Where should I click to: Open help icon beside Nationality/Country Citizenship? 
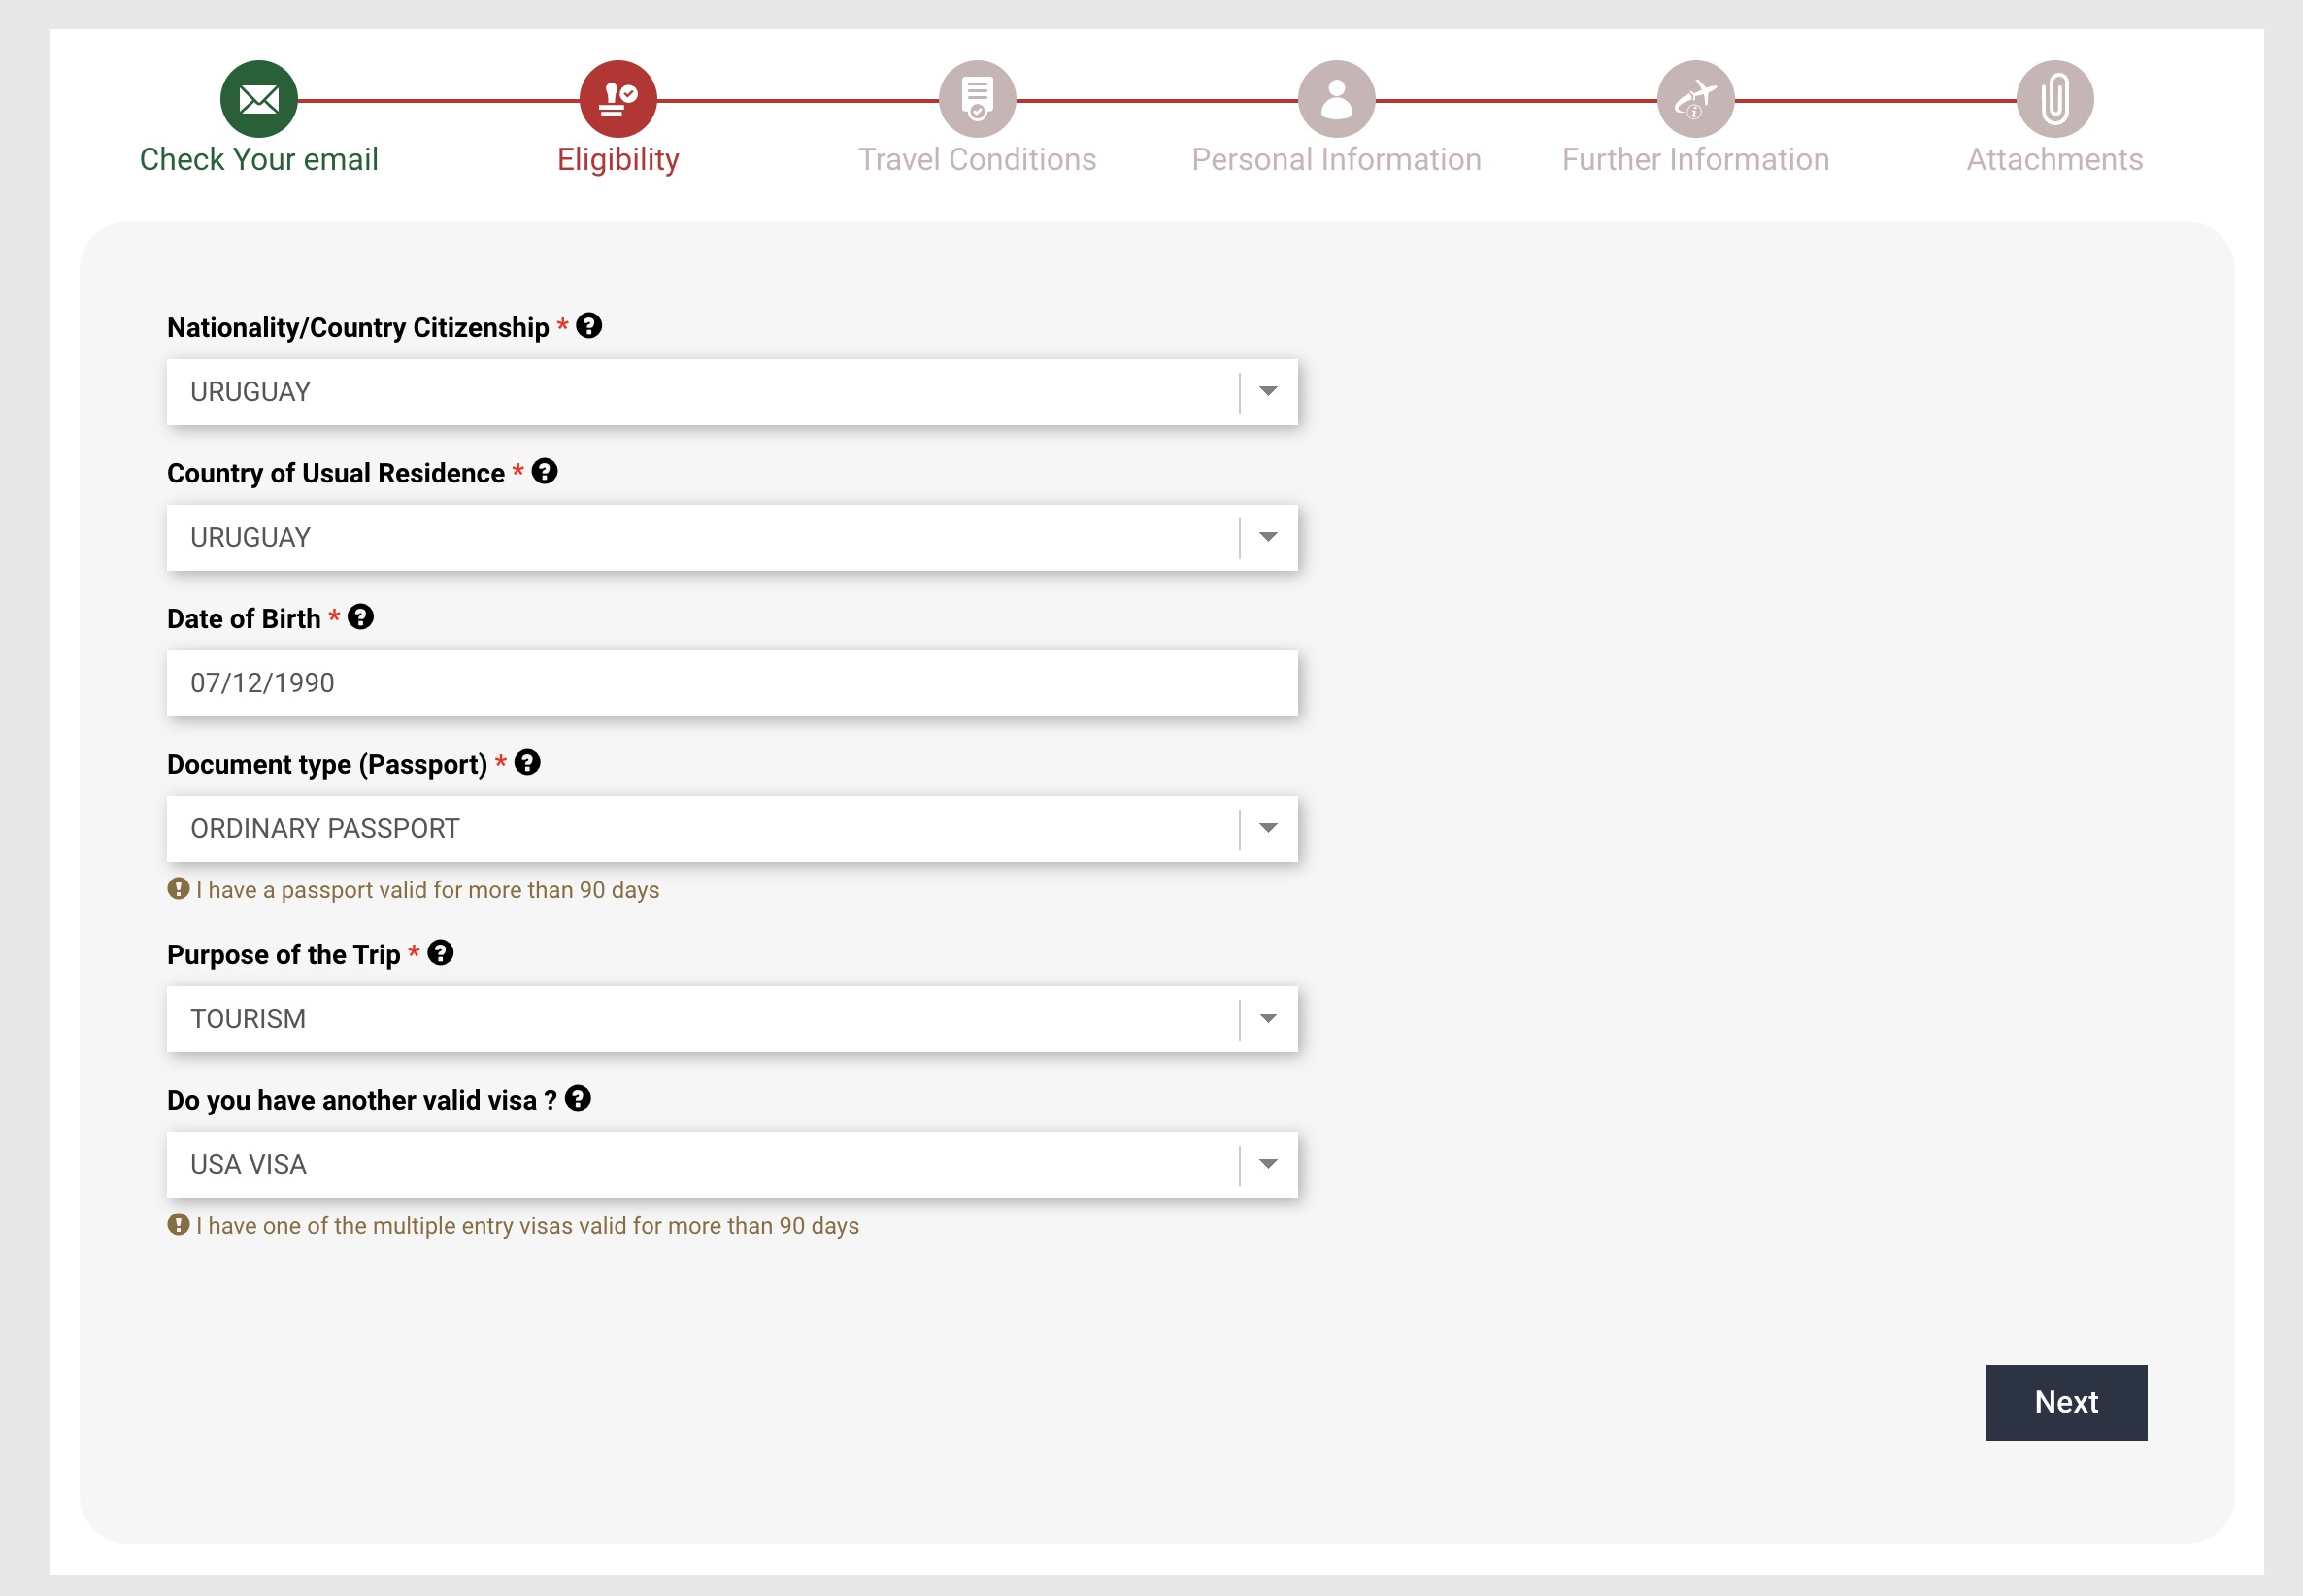[589, 326]
